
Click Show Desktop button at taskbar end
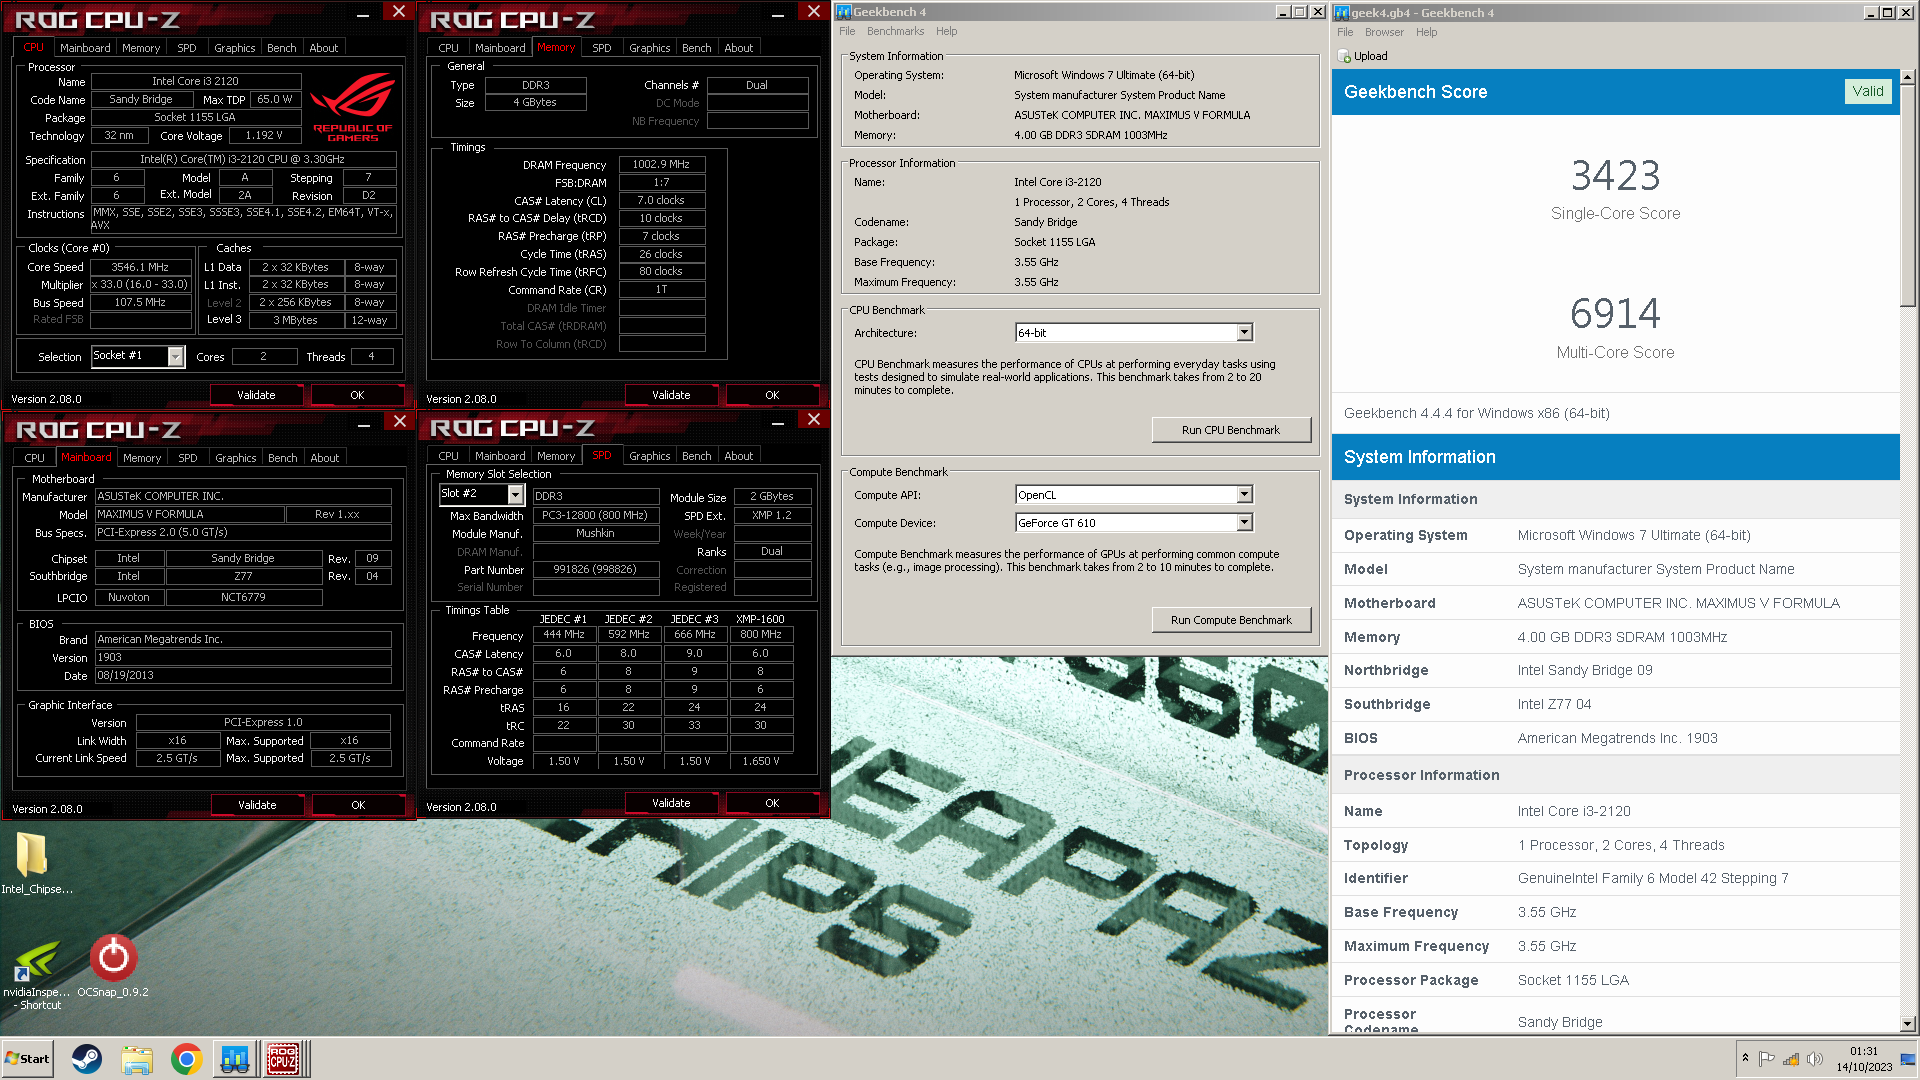point(1908,1058)
